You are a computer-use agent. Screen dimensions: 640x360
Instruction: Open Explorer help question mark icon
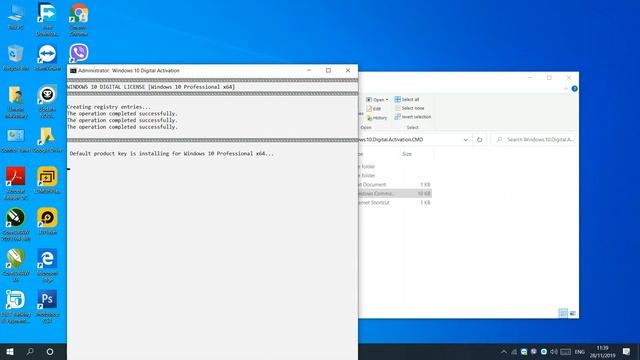click(x=574, y=89)
